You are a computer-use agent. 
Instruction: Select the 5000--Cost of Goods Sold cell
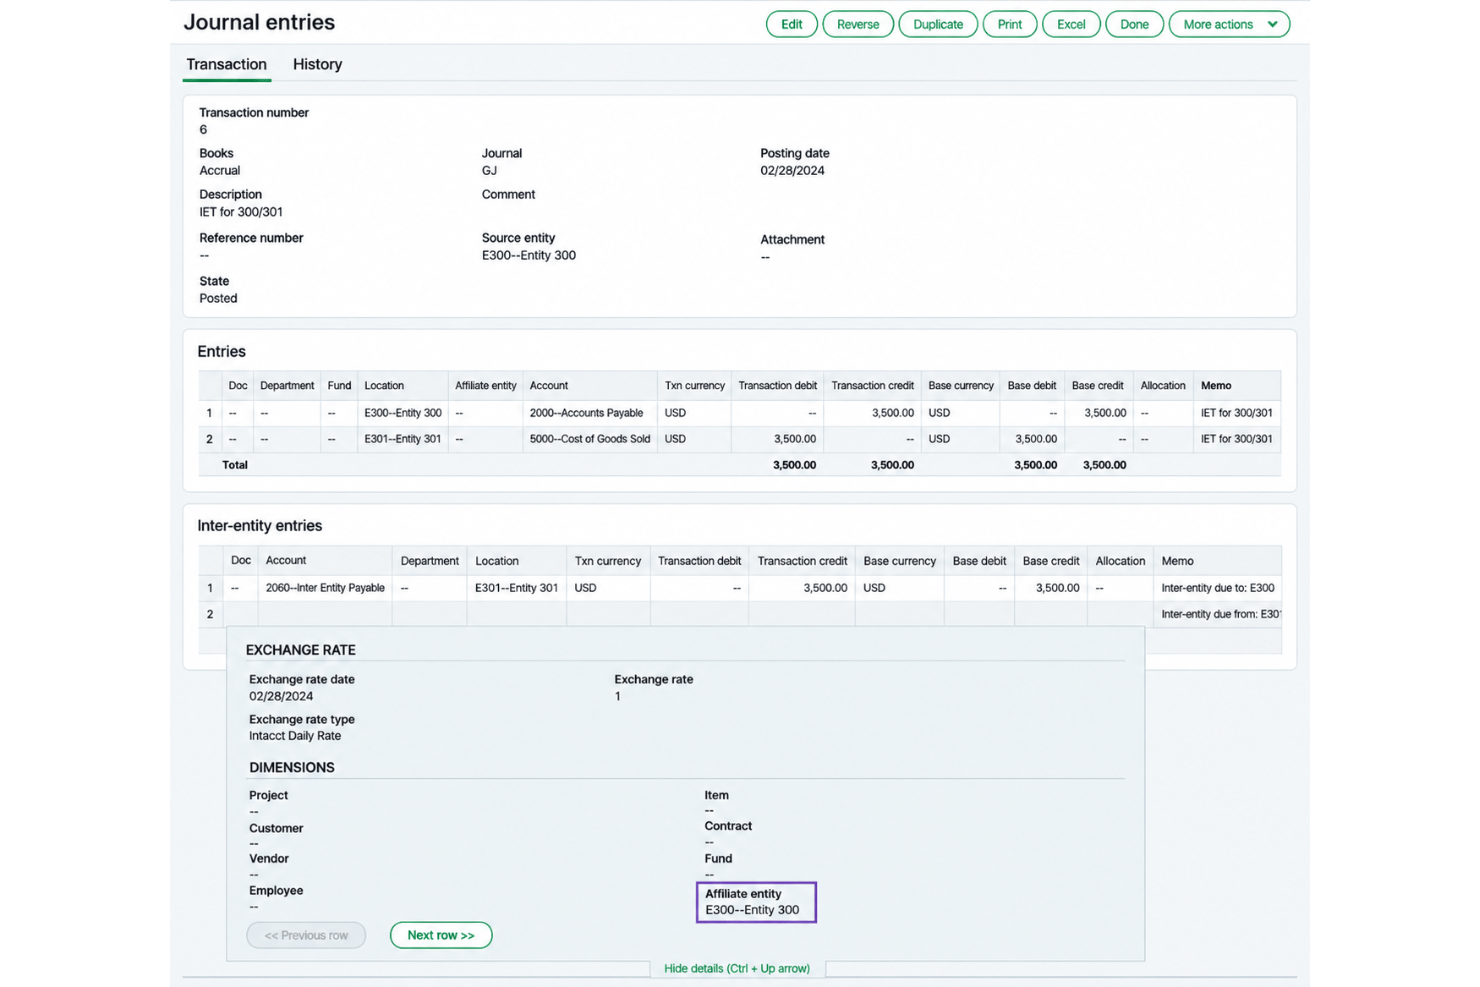pos(590,438)
